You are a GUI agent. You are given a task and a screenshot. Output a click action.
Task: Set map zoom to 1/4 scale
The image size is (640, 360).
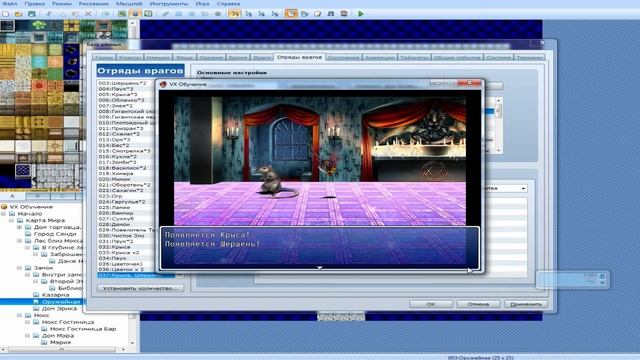(x=262, y=13)
